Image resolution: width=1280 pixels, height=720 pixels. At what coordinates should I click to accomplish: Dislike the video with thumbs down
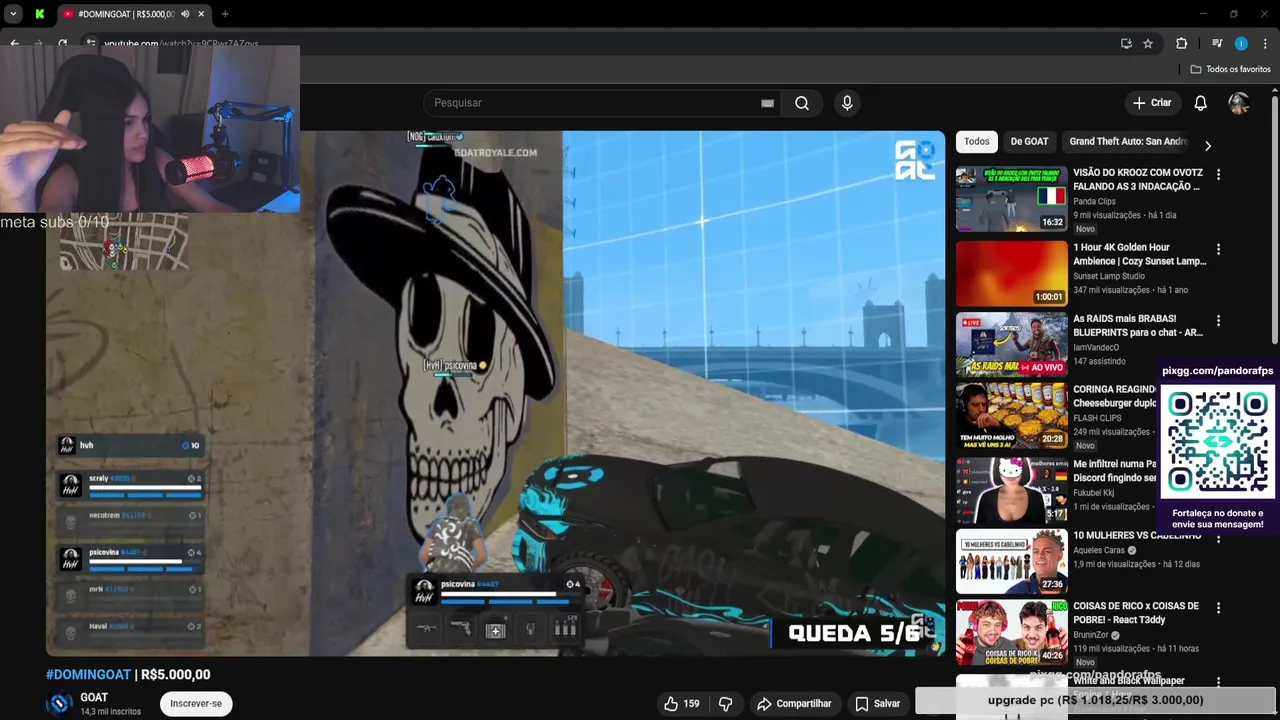coord(726,704)
